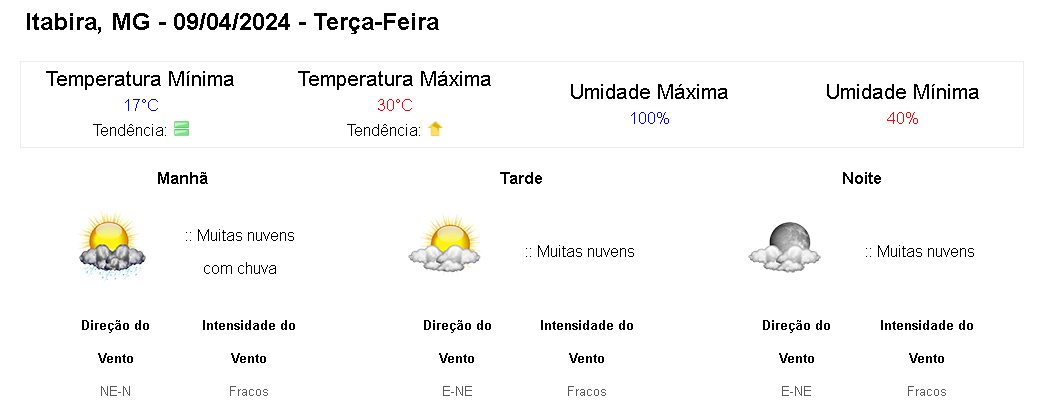Viewport: 1048px width, 412px height.
Task: Click the afternoon sun with clouds icon
Action: (442, 245)
